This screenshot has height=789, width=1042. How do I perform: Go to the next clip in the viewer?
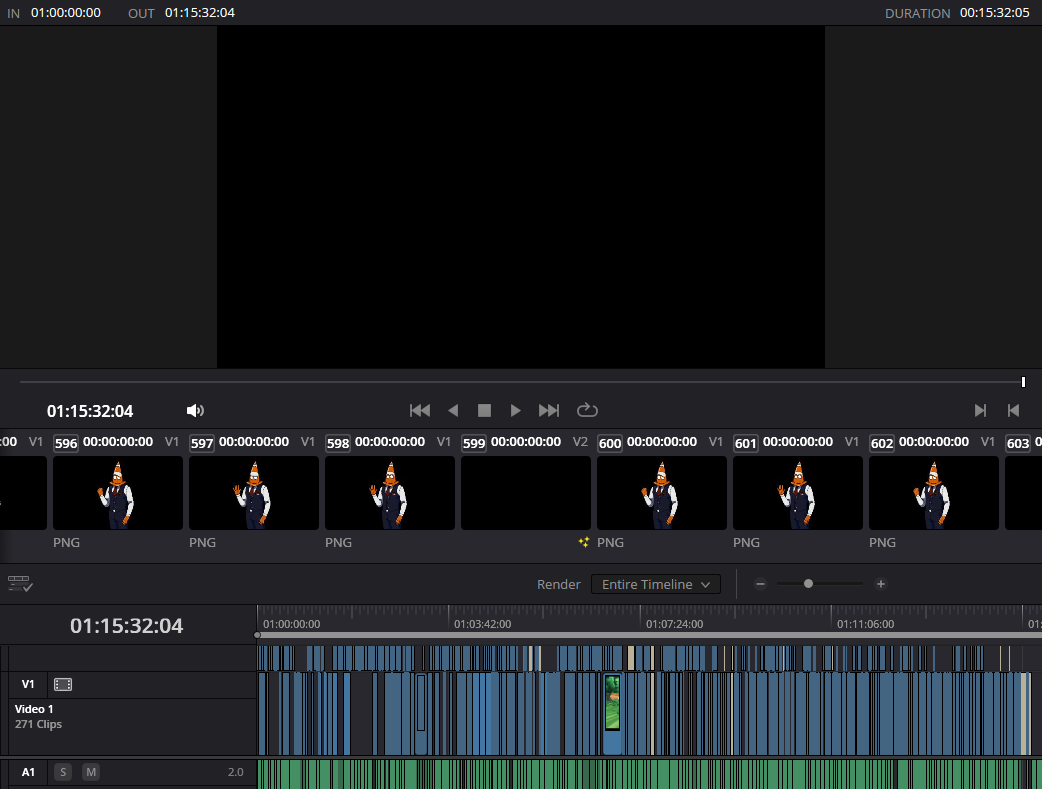point(980,410)
